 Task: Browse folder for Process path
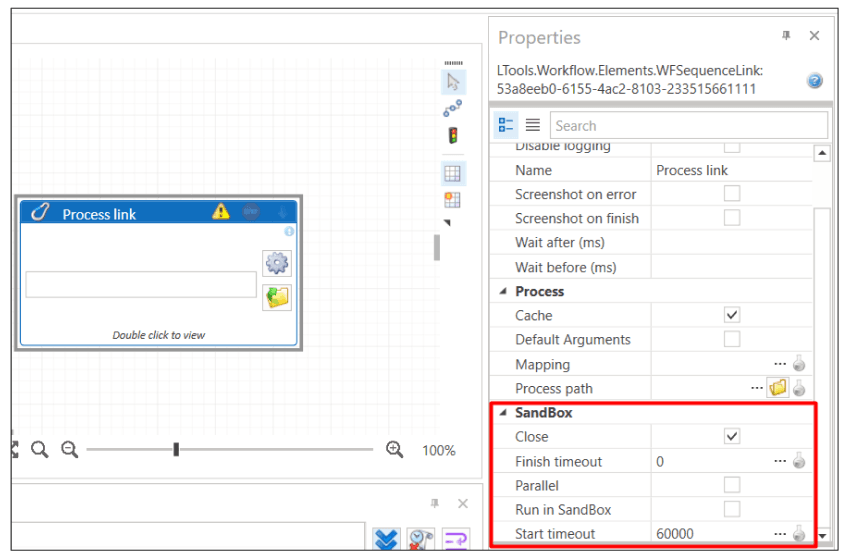tap(777, 389)
